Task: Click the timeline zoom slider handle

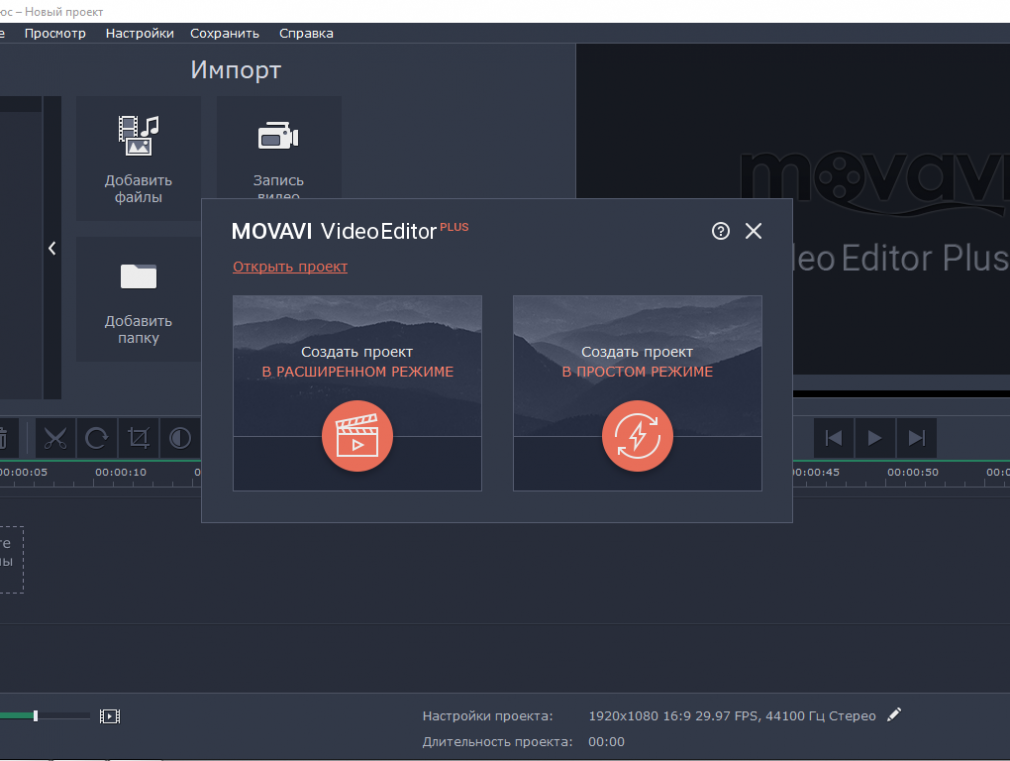Action: [35, 716]
